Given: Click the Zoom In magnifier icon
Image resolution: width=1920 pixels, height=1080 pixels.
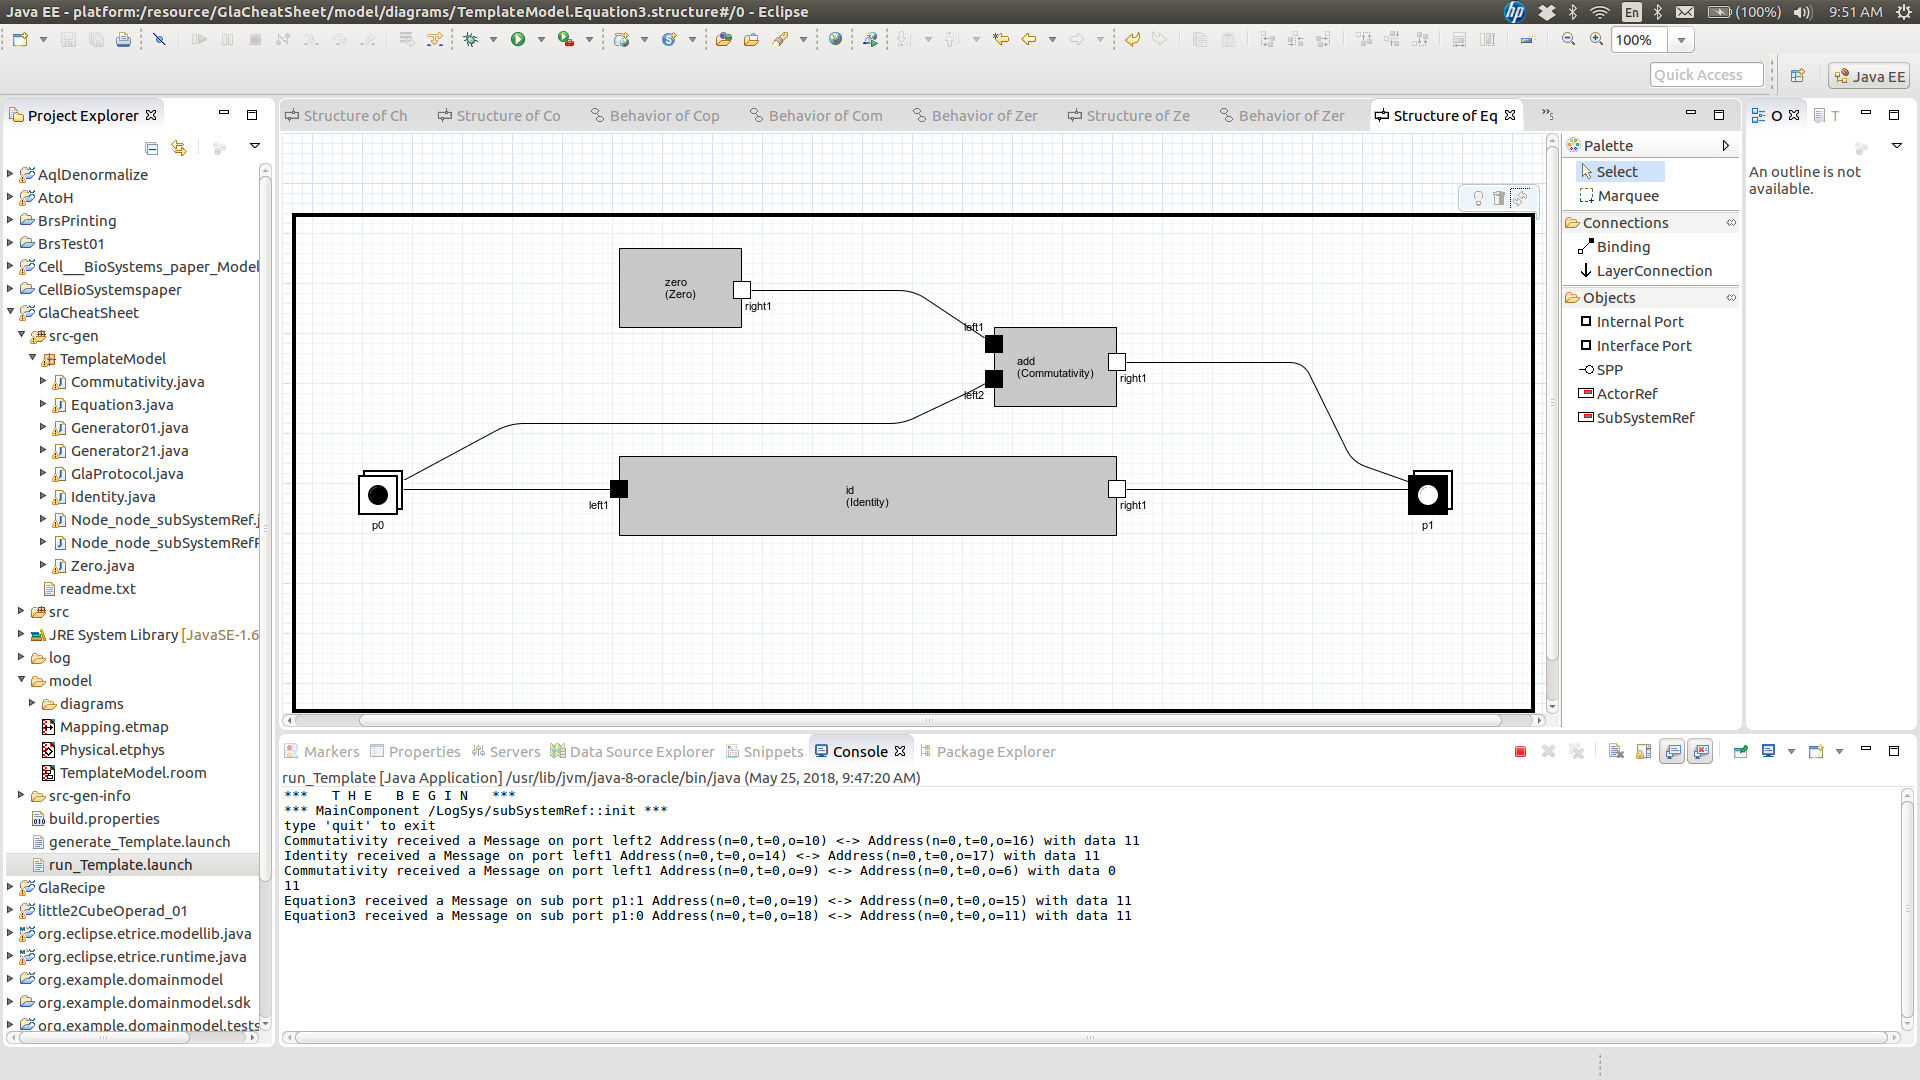Looking at the screenshot, I should (x=1597, y=40).
